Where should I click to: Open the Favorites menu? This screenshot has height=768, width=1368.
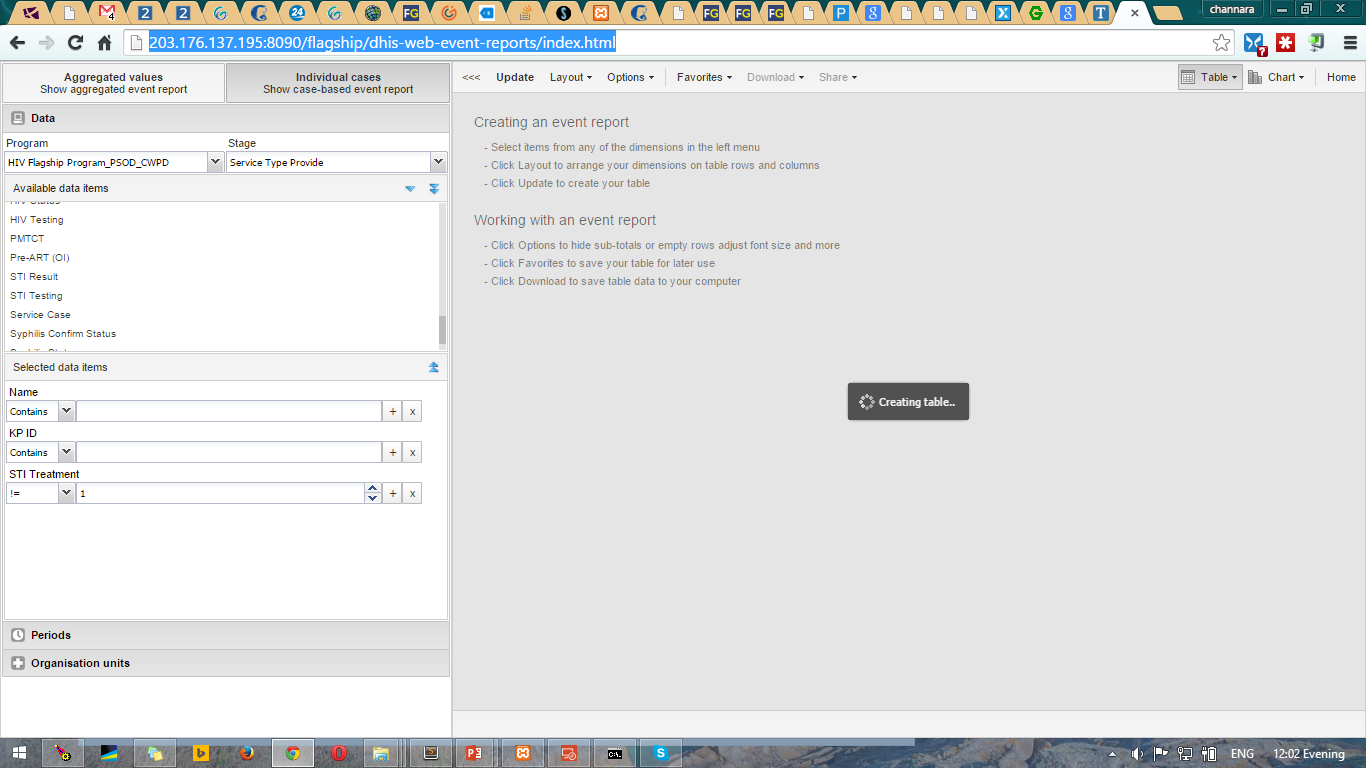coord(704,77)
